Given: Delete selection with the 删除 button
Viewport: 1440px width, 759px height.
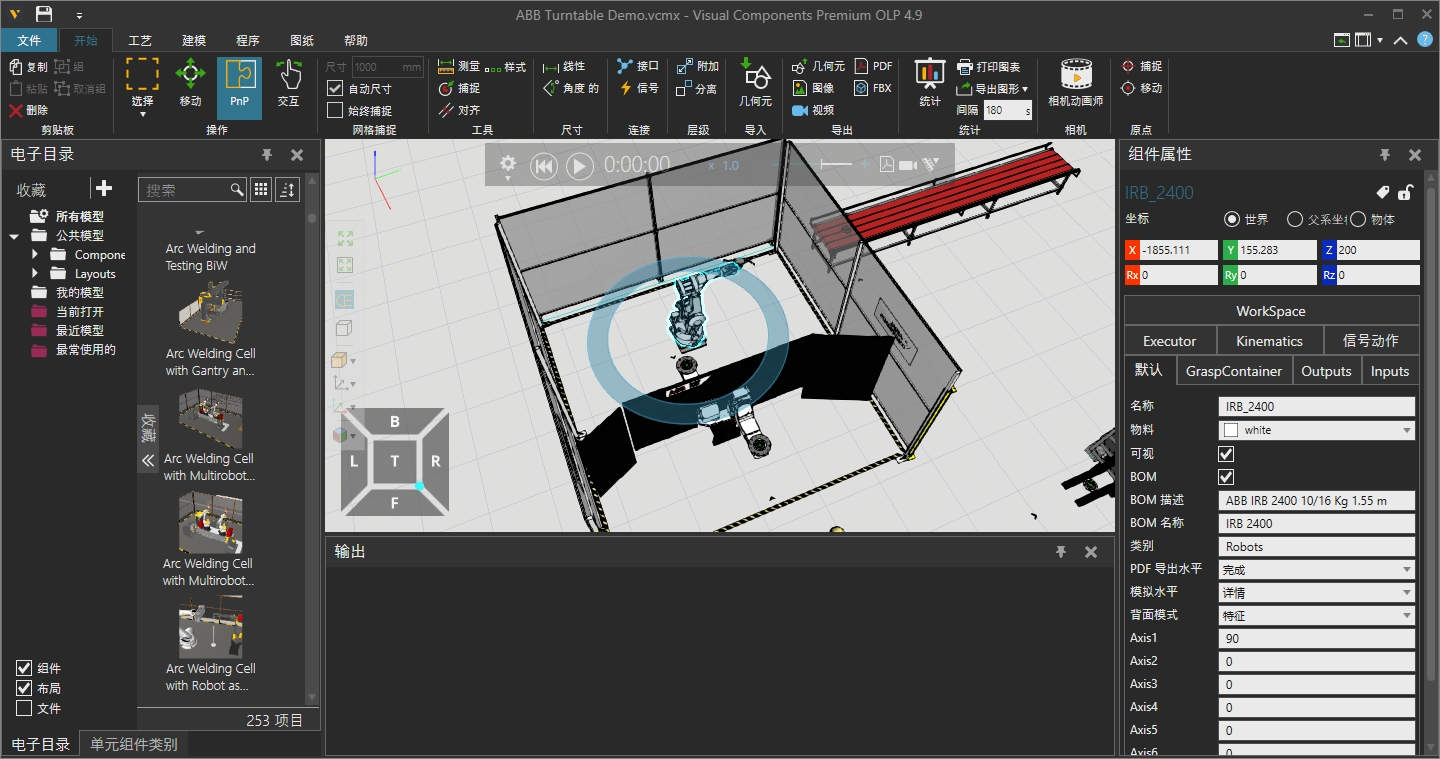Looking at the screenshot, I should [x=28, y=110].
